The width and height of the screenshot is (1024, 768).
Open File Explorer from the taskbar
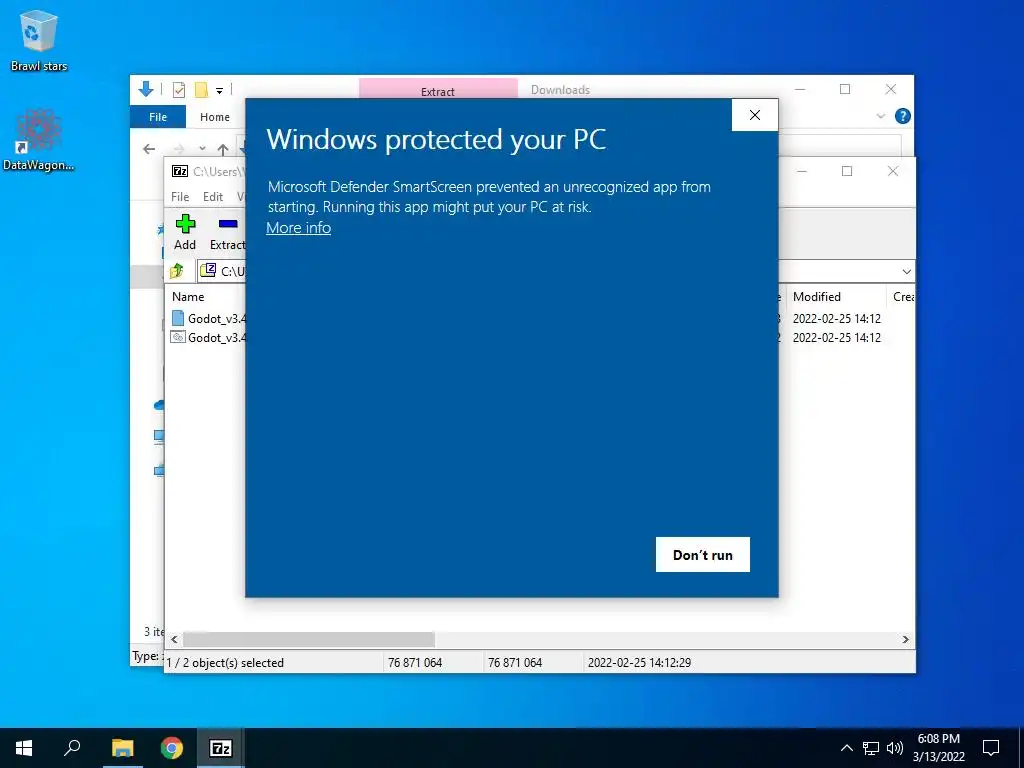[122, 748]
